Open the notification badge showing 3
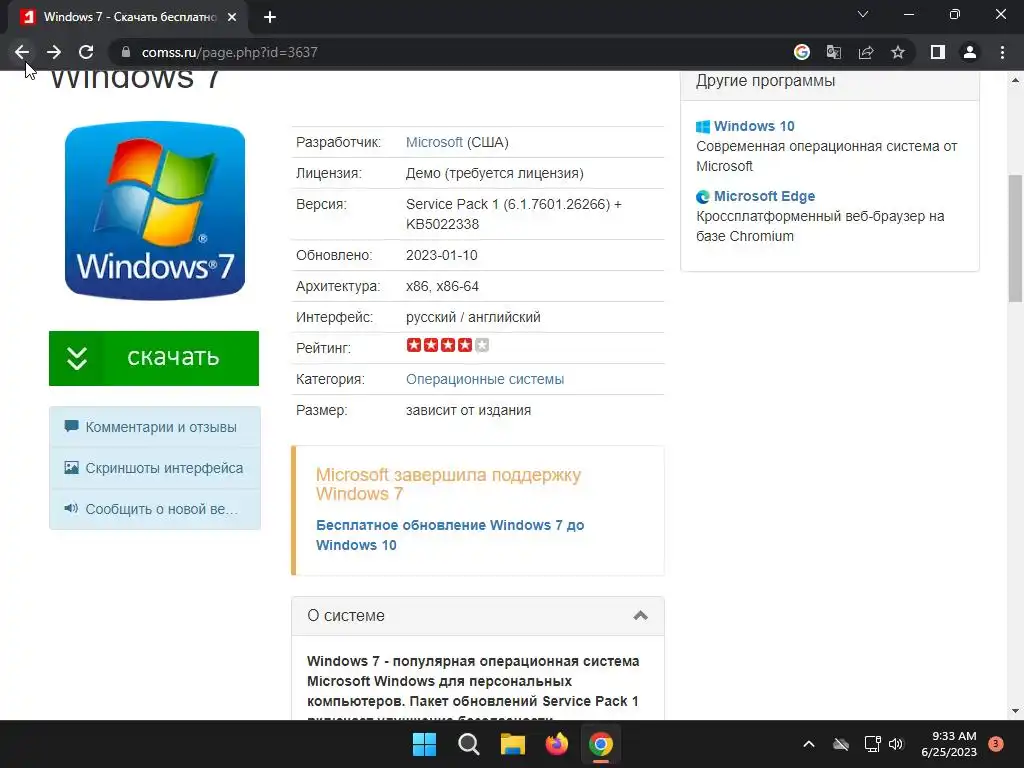The image size is (1024, 768). pos(996,744)
